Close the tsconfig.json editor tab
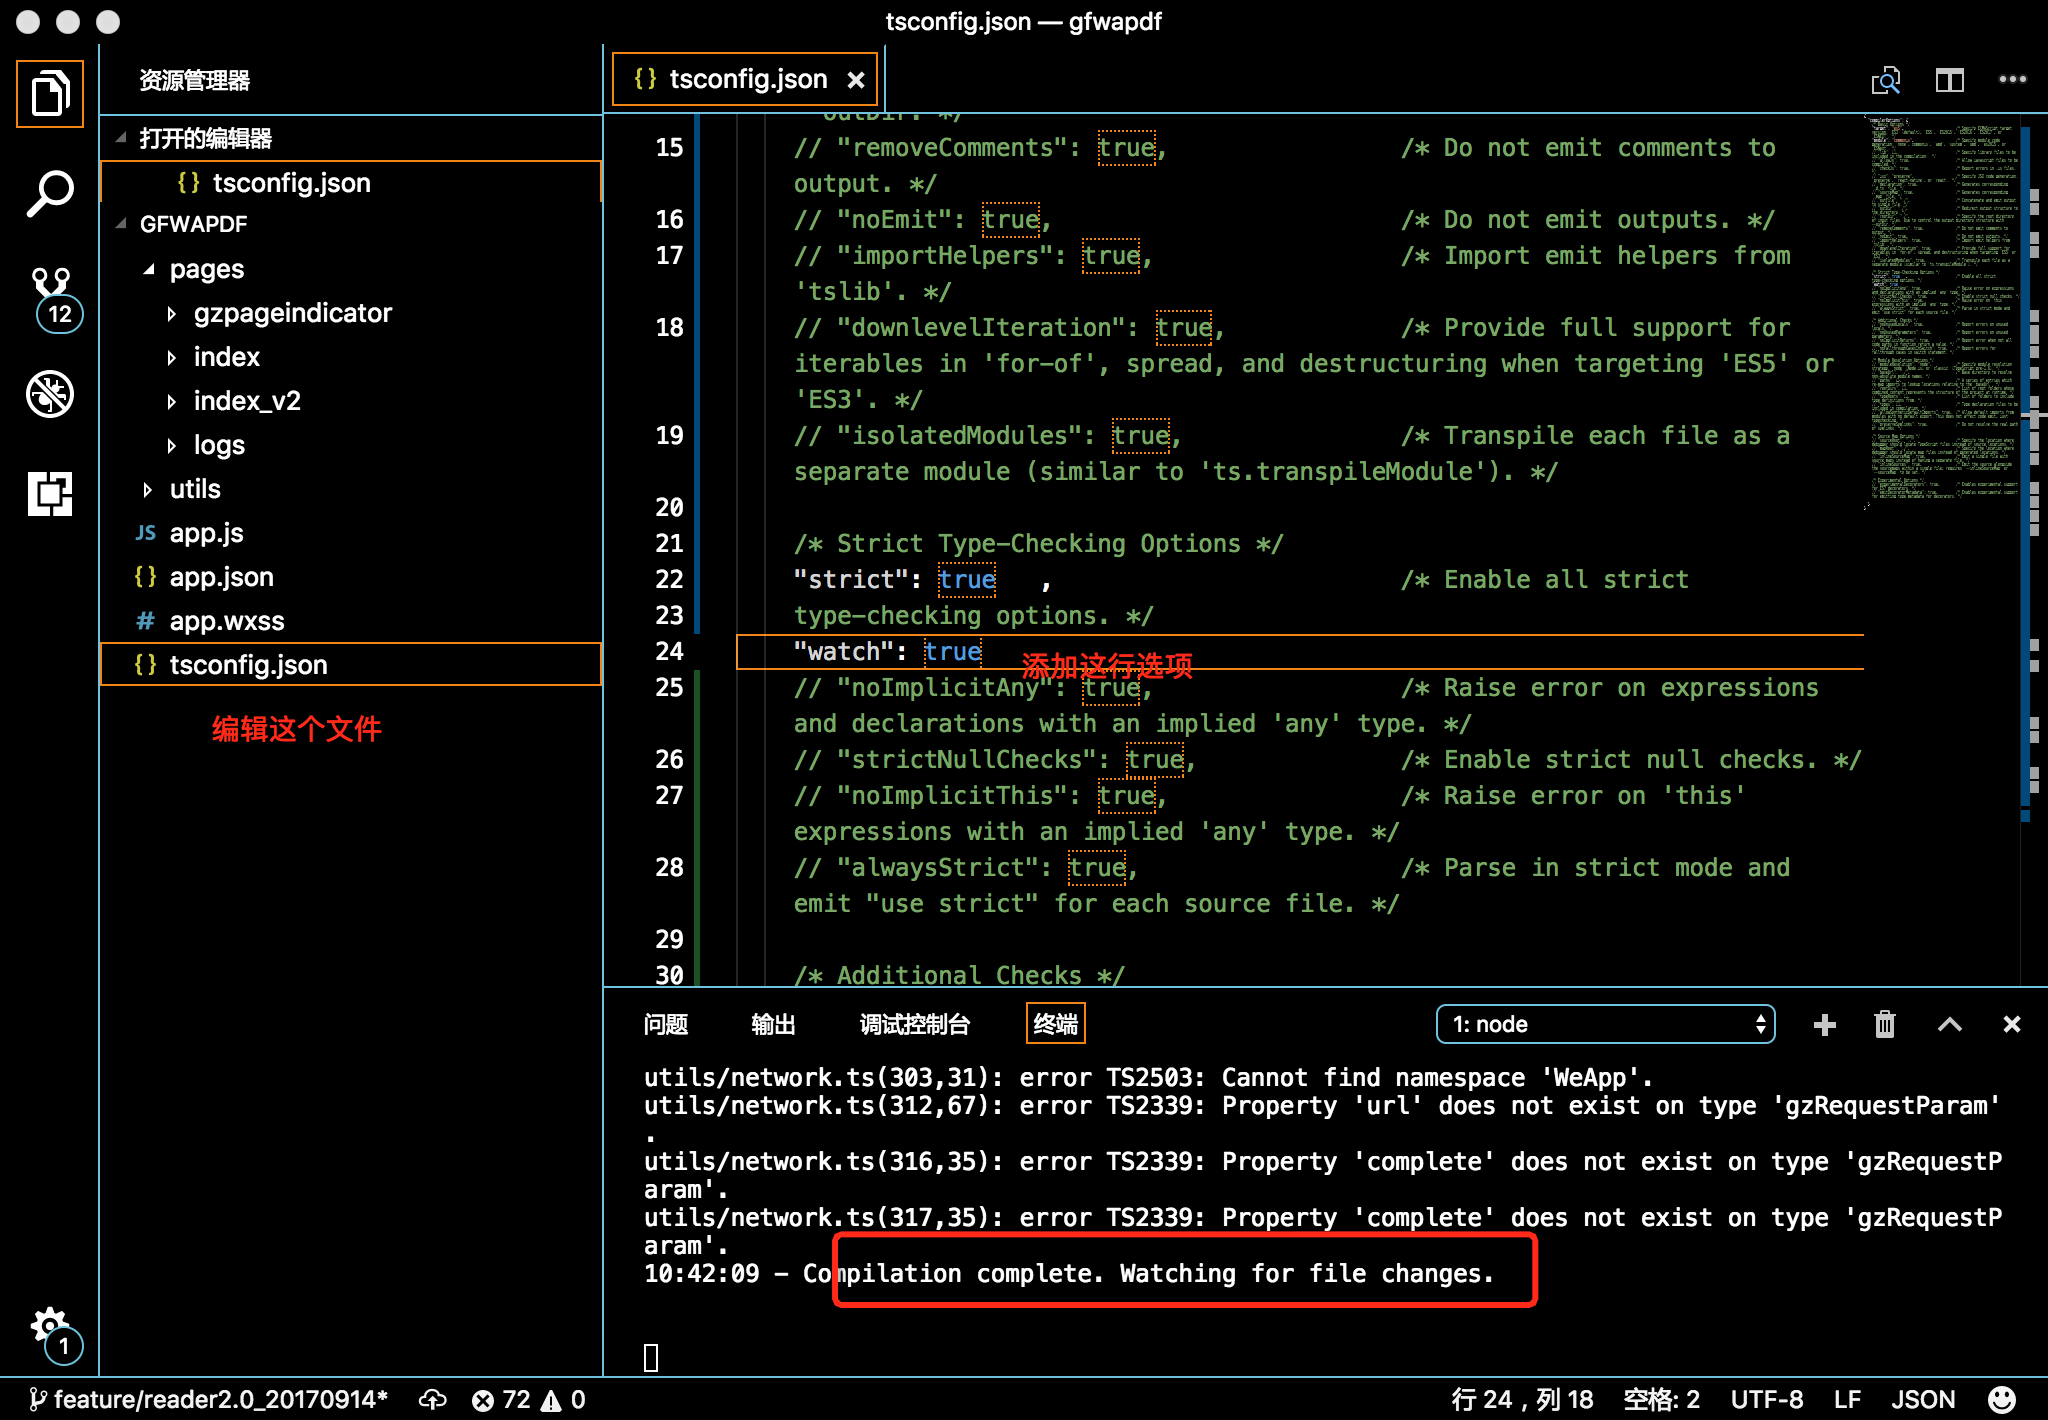Image resolution: width=2048 pixels, height=1420 pixels. [x=856, y=80]
